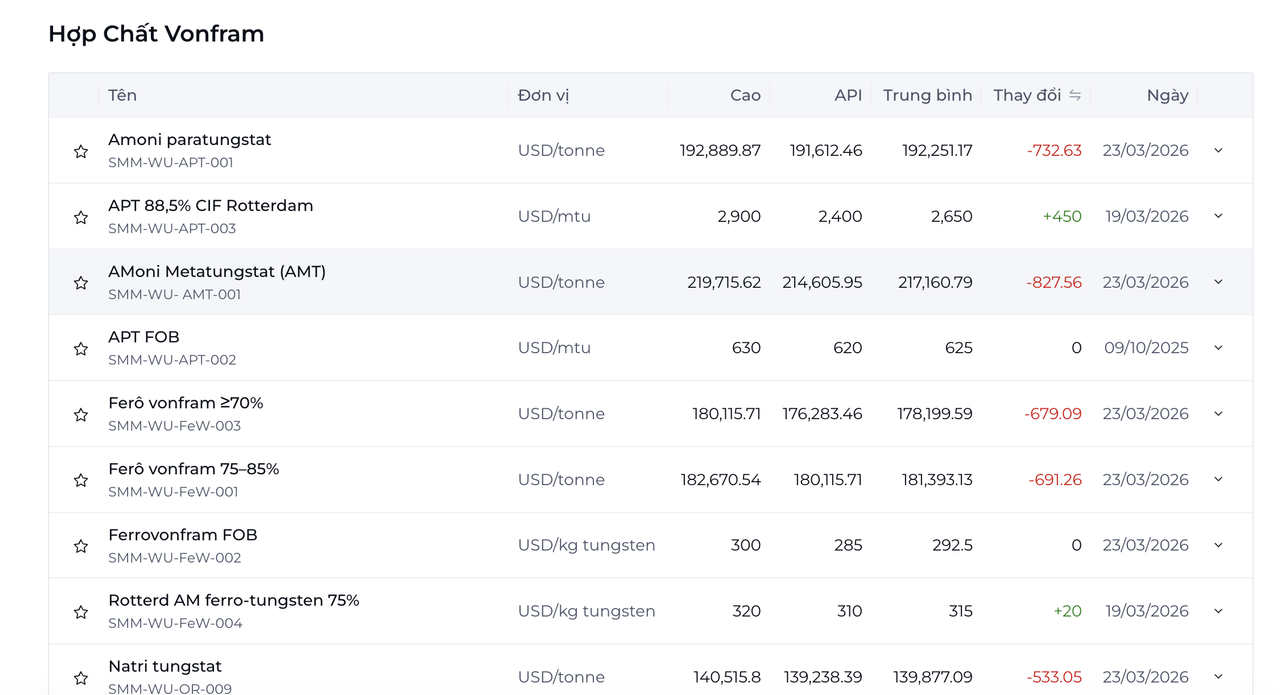Star the Amoni paratungstat row
The width and height of the screenshot is (1280, 695).
point(81,151)
